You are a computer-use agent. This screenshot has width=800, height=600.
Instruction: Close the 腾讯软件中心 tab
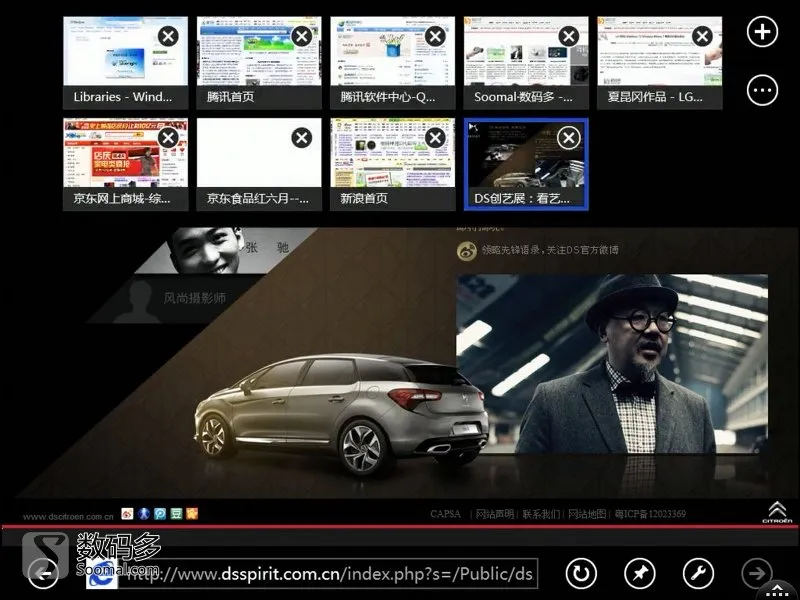(435, 36)
